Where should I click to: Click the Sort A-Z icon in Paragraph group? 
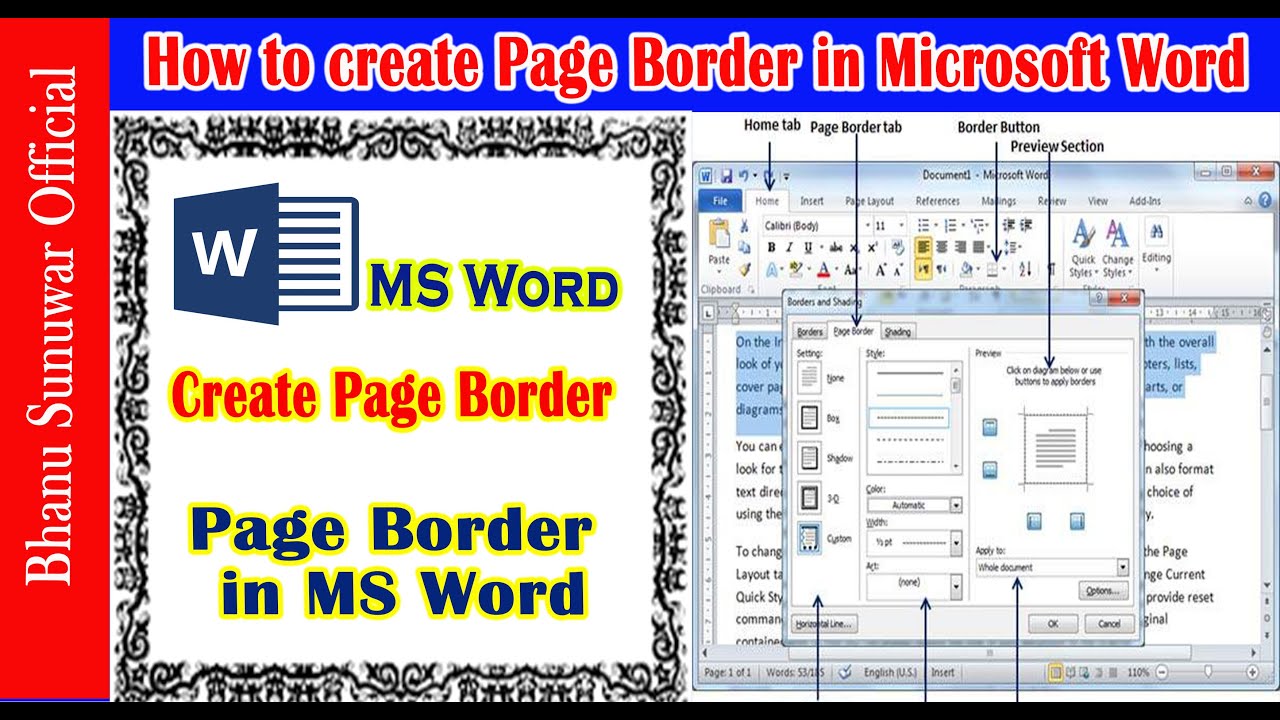1026,269
